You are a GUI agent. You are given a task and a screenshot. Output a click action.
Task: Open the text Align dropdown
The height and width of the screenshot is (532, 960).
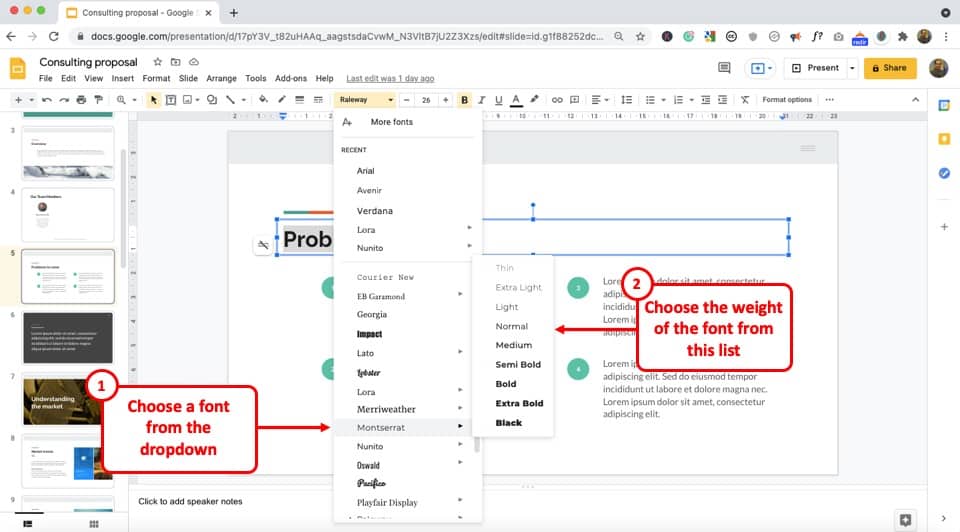tap(599, 100)
